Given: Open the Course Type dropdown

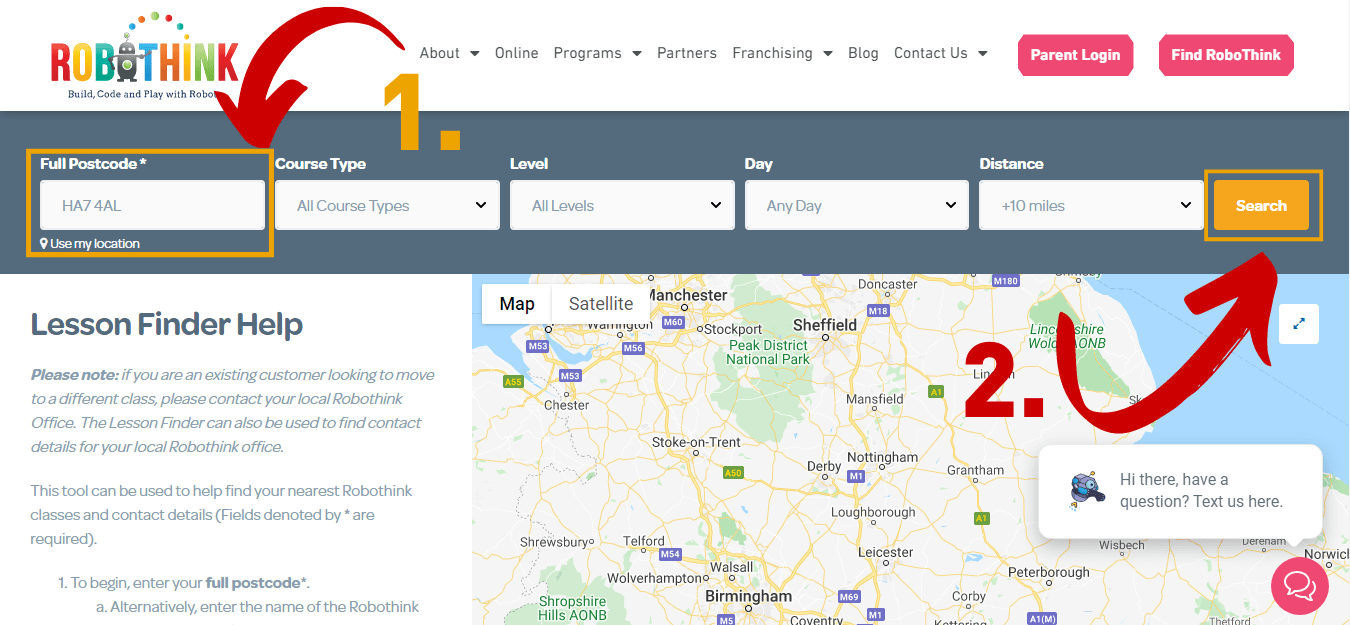Looking at the screenshot, I should 387,205.
